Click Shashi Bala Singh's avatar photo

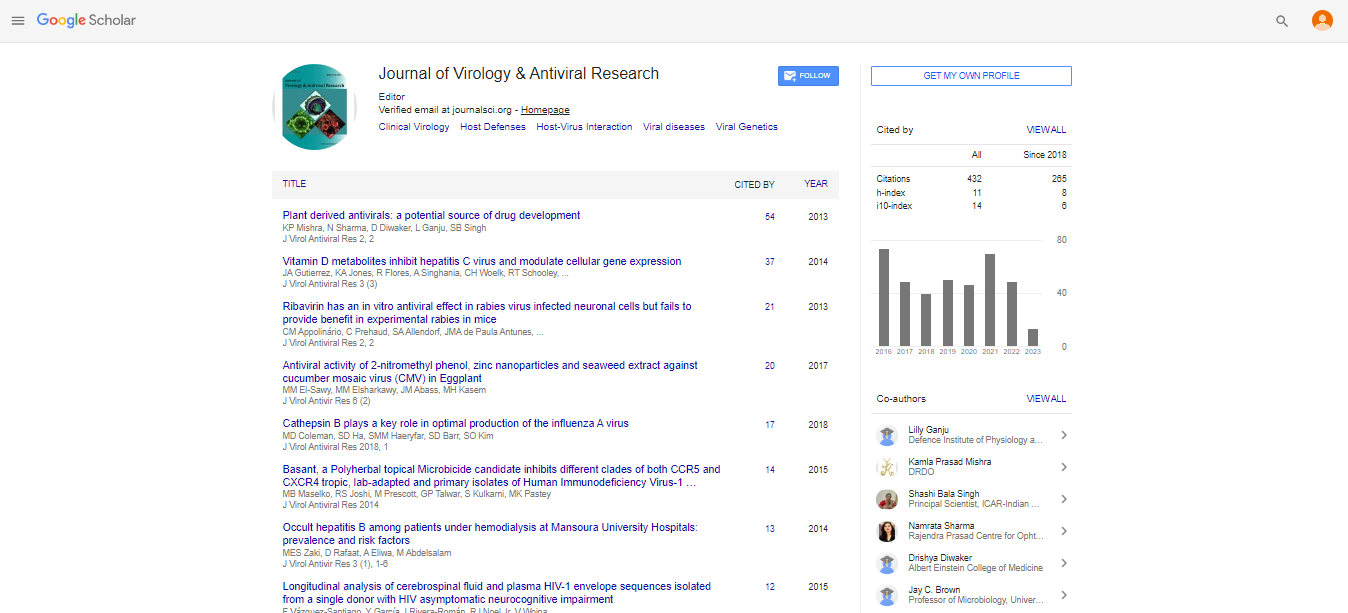[x=887, y=499]
